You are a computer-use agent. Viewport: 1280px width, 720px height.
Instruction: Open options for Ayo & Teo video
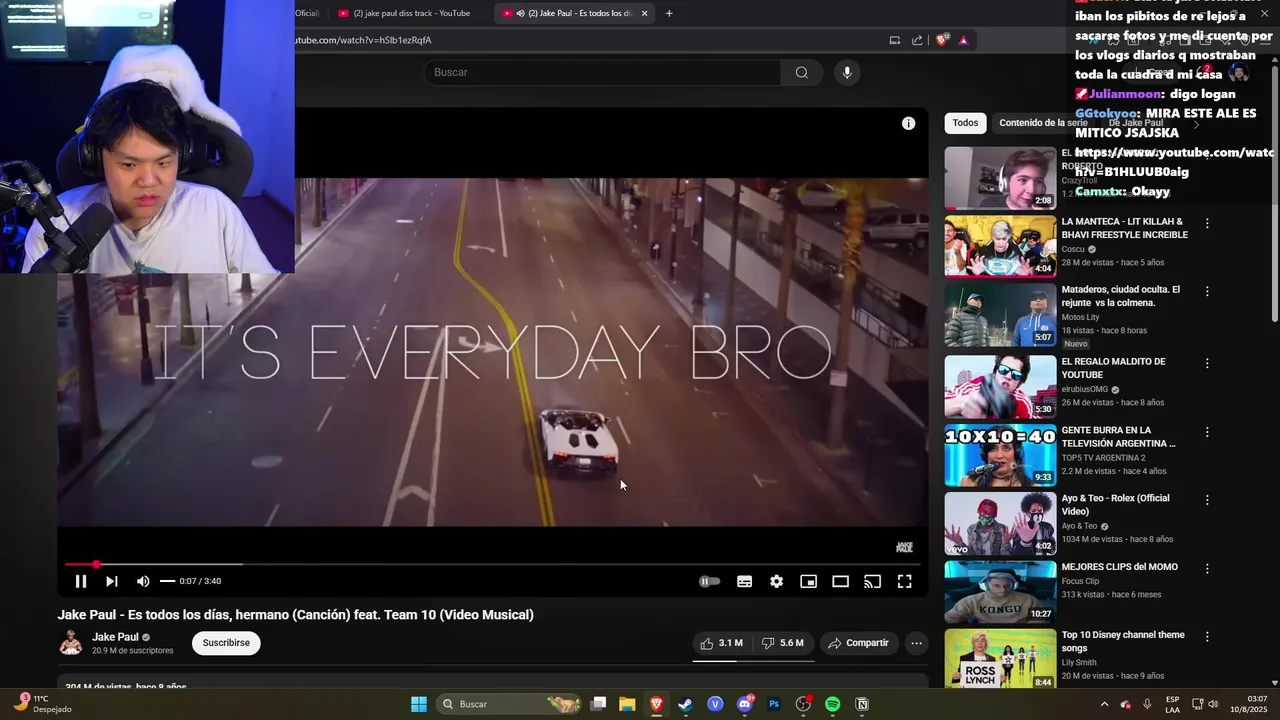coord(1207,499)
